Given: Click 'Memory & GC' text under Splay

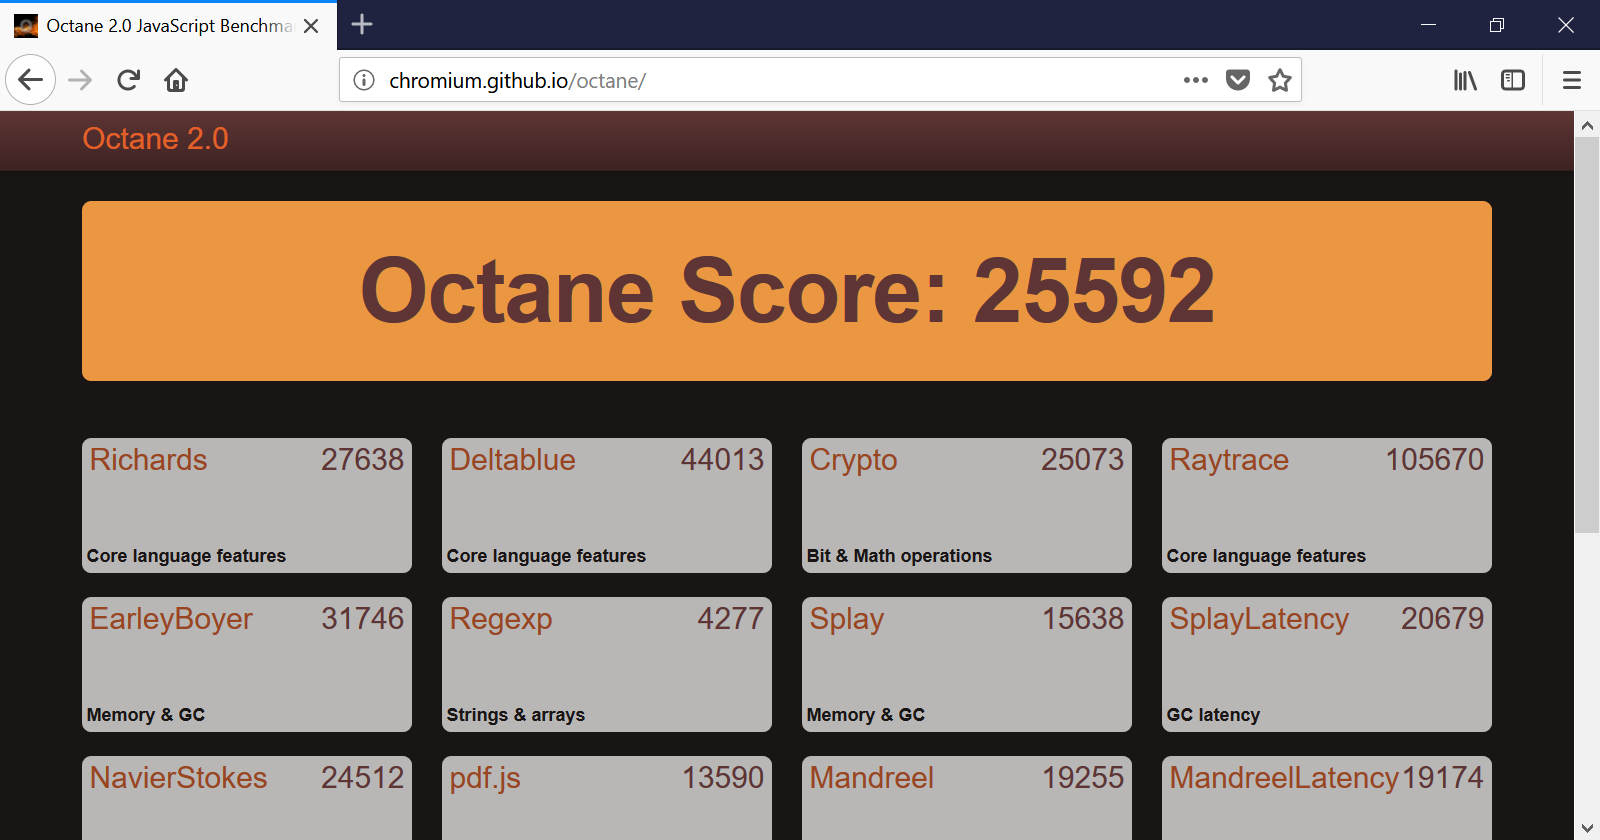Looking at the screenshot, I should pos(866,715).
